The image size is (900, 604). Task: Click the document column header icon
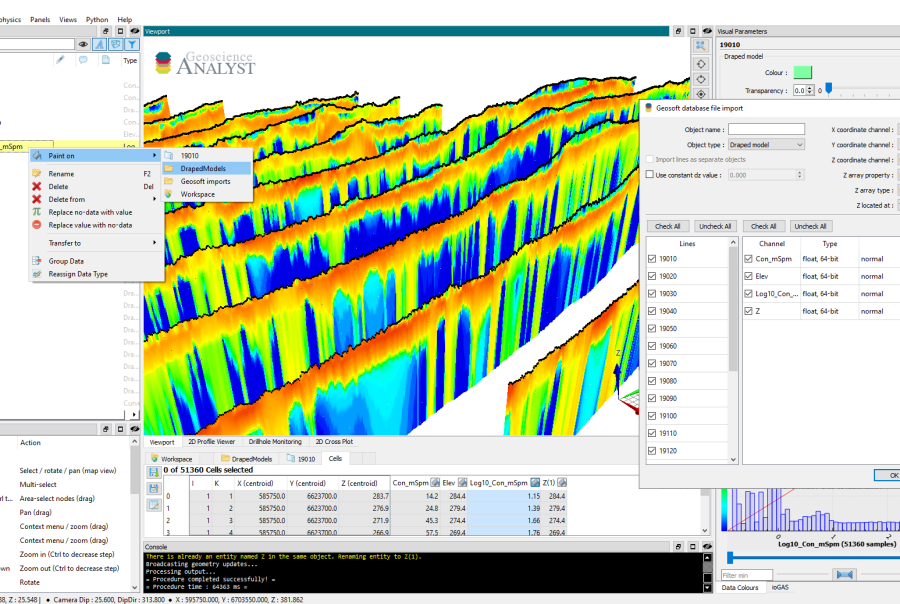(x=106, y=60)
